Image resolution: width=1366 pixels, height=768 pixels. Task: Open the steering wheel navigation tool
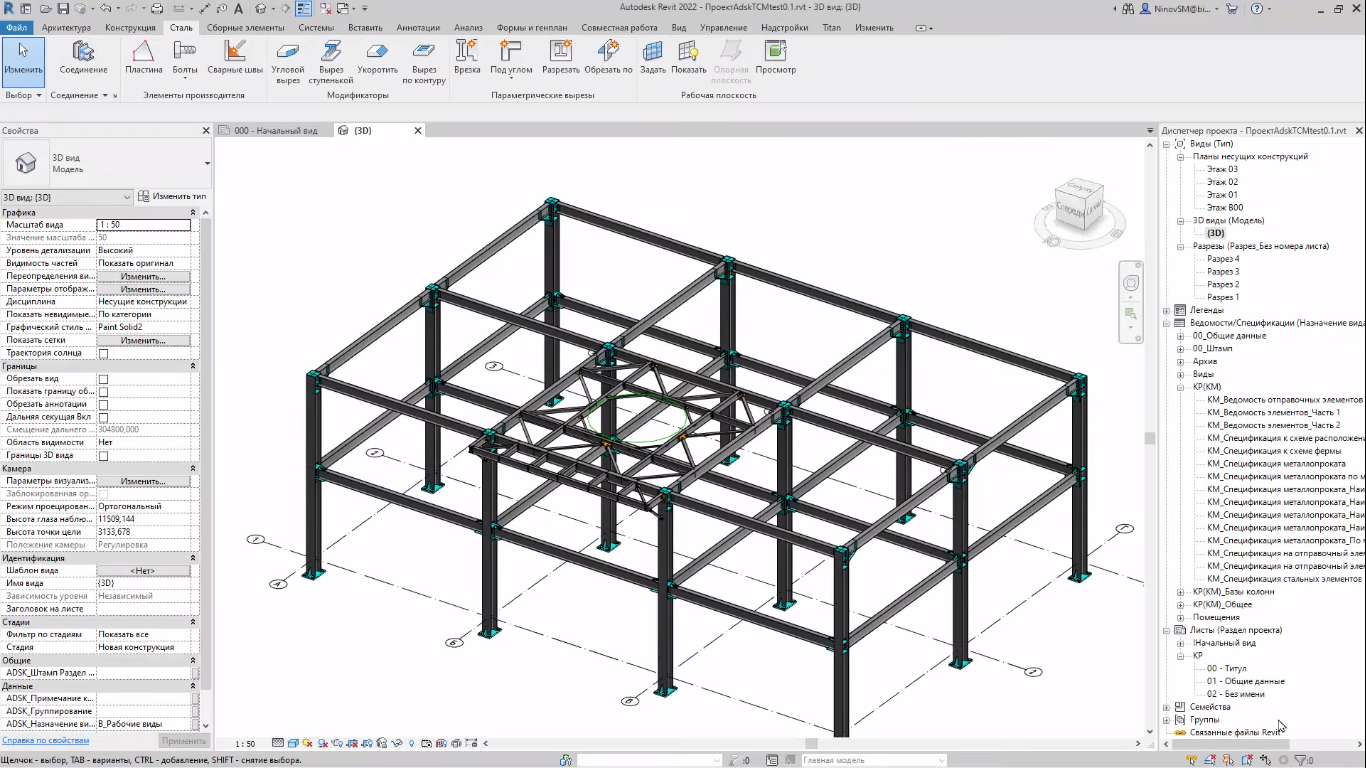click(1131, 284)
